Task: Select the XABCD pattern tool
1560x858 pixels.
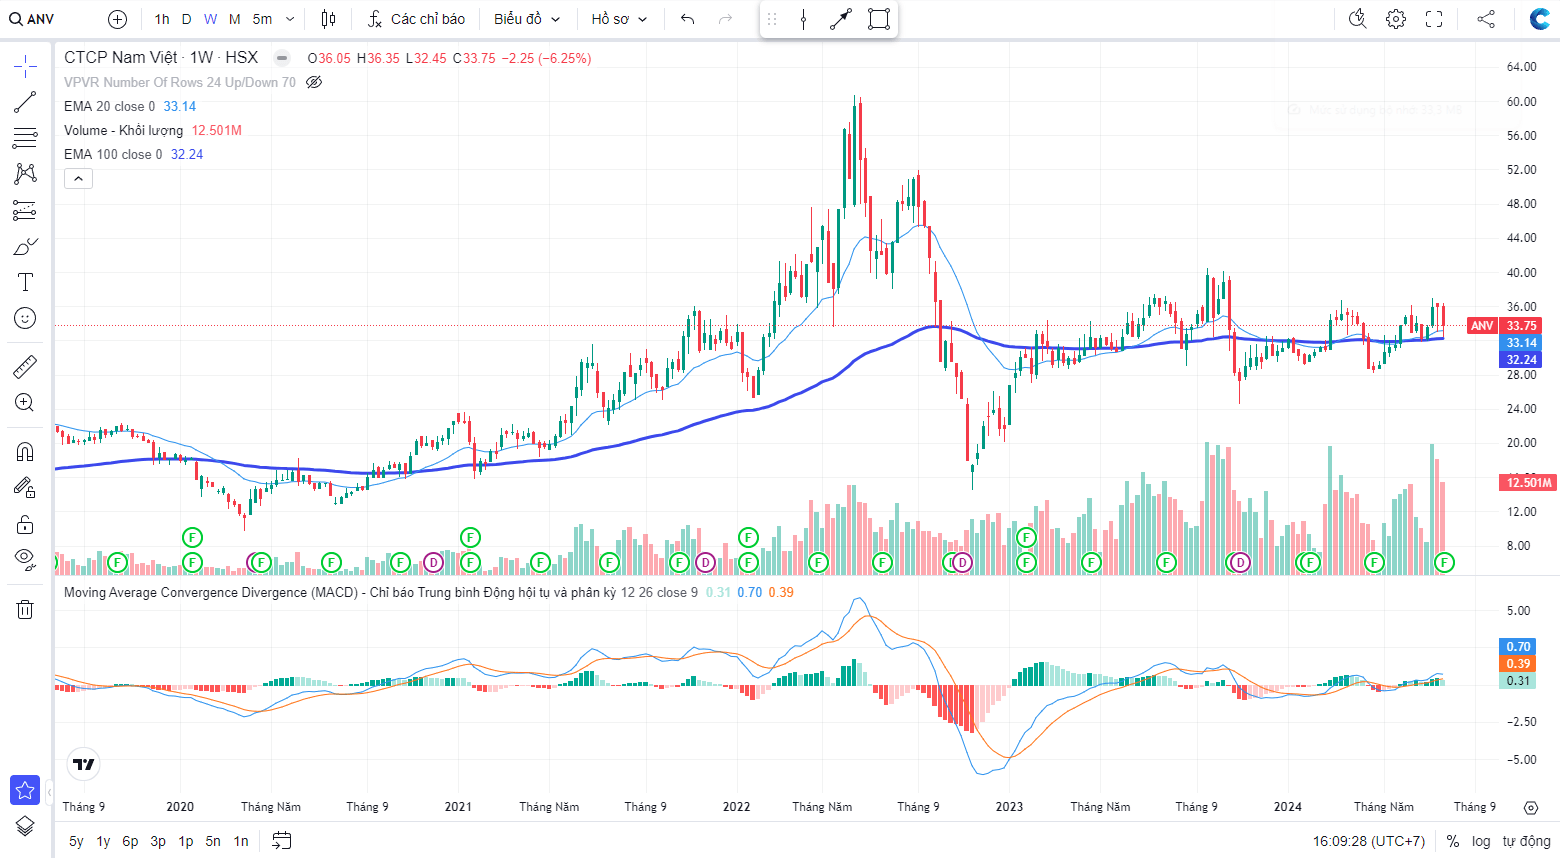Action: click(x=25, y=174)
